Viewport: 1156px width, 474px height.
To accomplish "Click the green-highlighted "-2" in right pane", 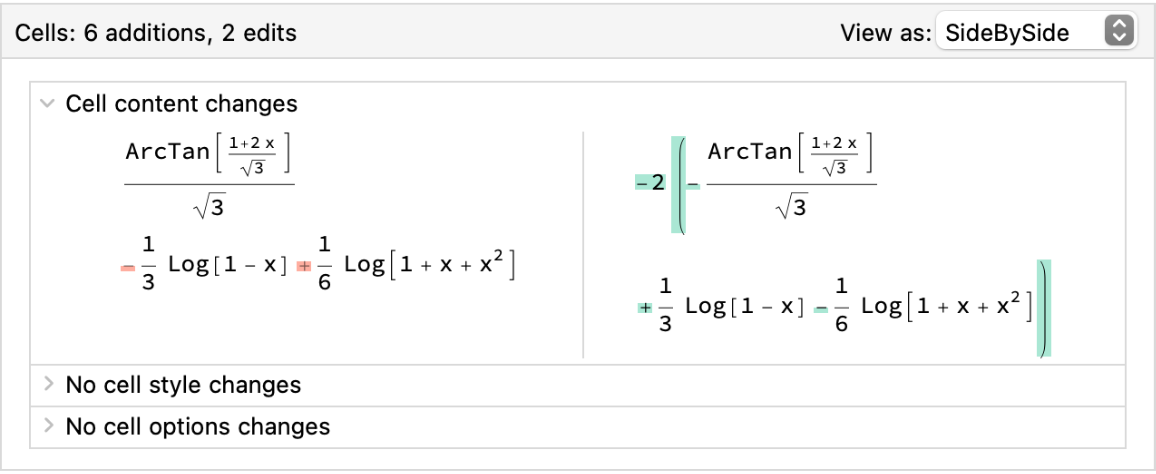I will point(650,183).
